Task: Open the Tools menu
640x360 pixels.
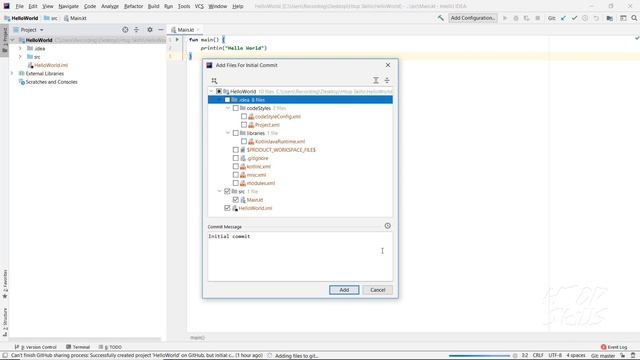Action: [x=184, y=6]
